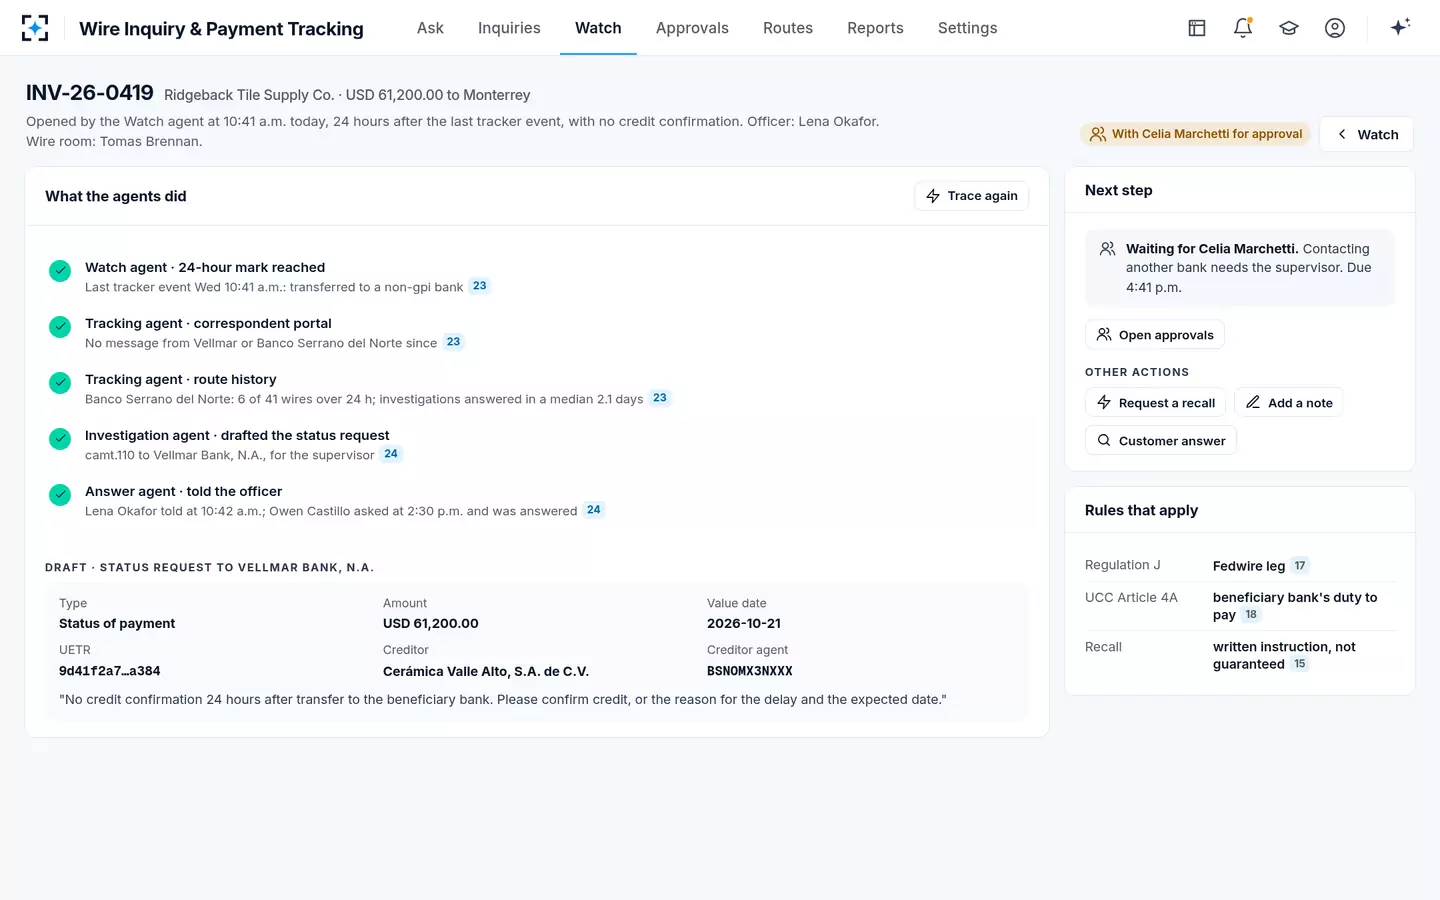1440x900 pixels.
Task: Click creditor Cerámica Valle Alto, S.A. de C.V.
Action: [x=486, y=671]
